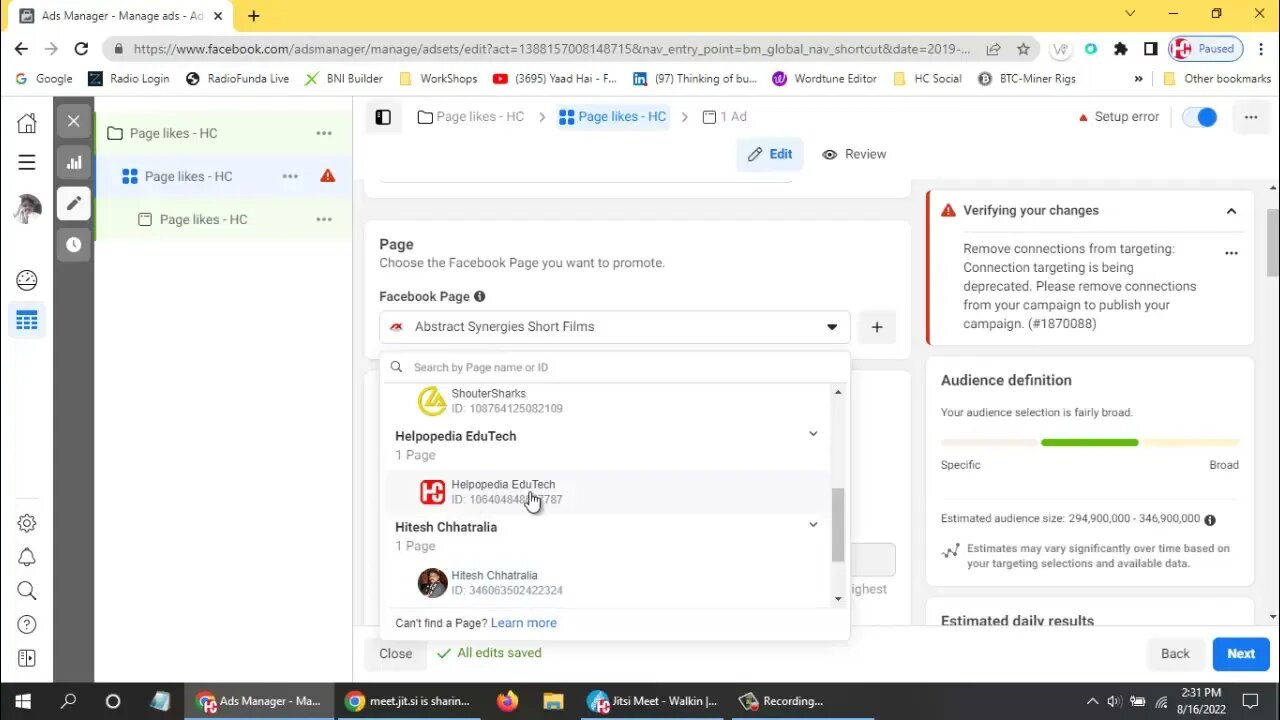Click the search magnifier in left sidebar
This screenshot has width=1280, height=720.
click(27, 591)
